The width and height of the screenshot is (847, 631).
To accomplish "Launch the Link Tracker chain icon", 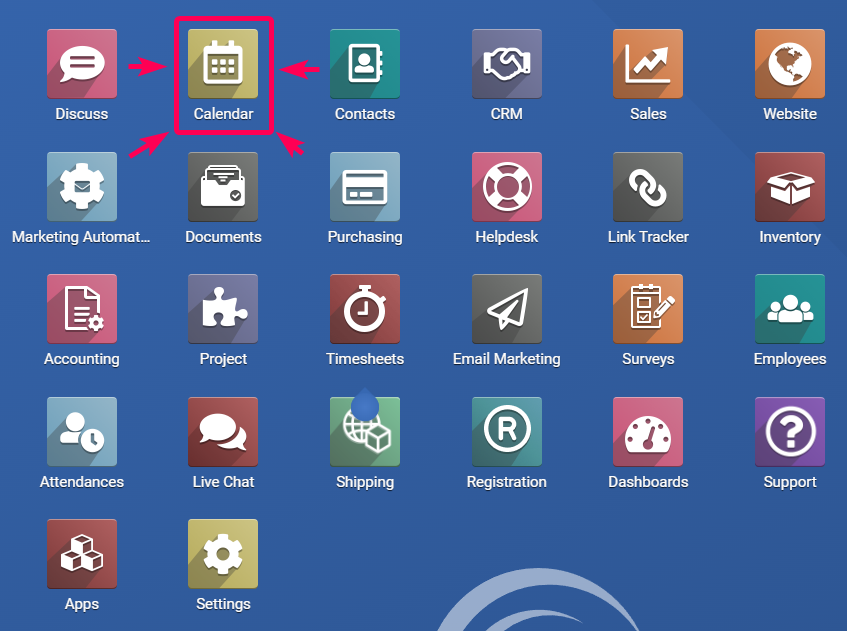I will 648,186.
